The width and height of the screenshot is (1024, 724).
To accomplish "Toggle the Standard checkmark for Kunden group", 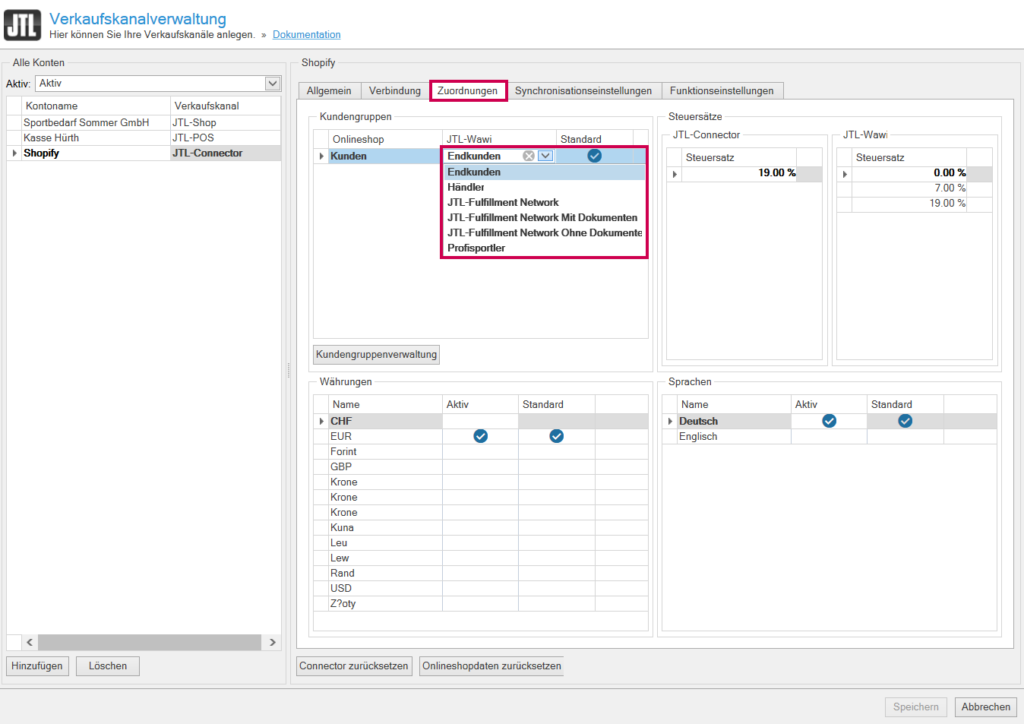I will [595, 155].
